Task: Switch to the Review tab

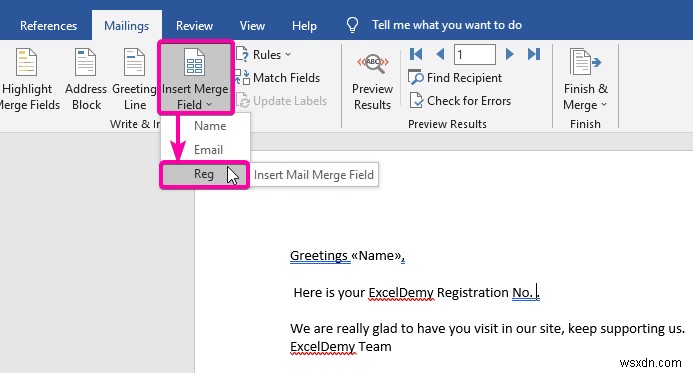Action: (x=194, y=26)
